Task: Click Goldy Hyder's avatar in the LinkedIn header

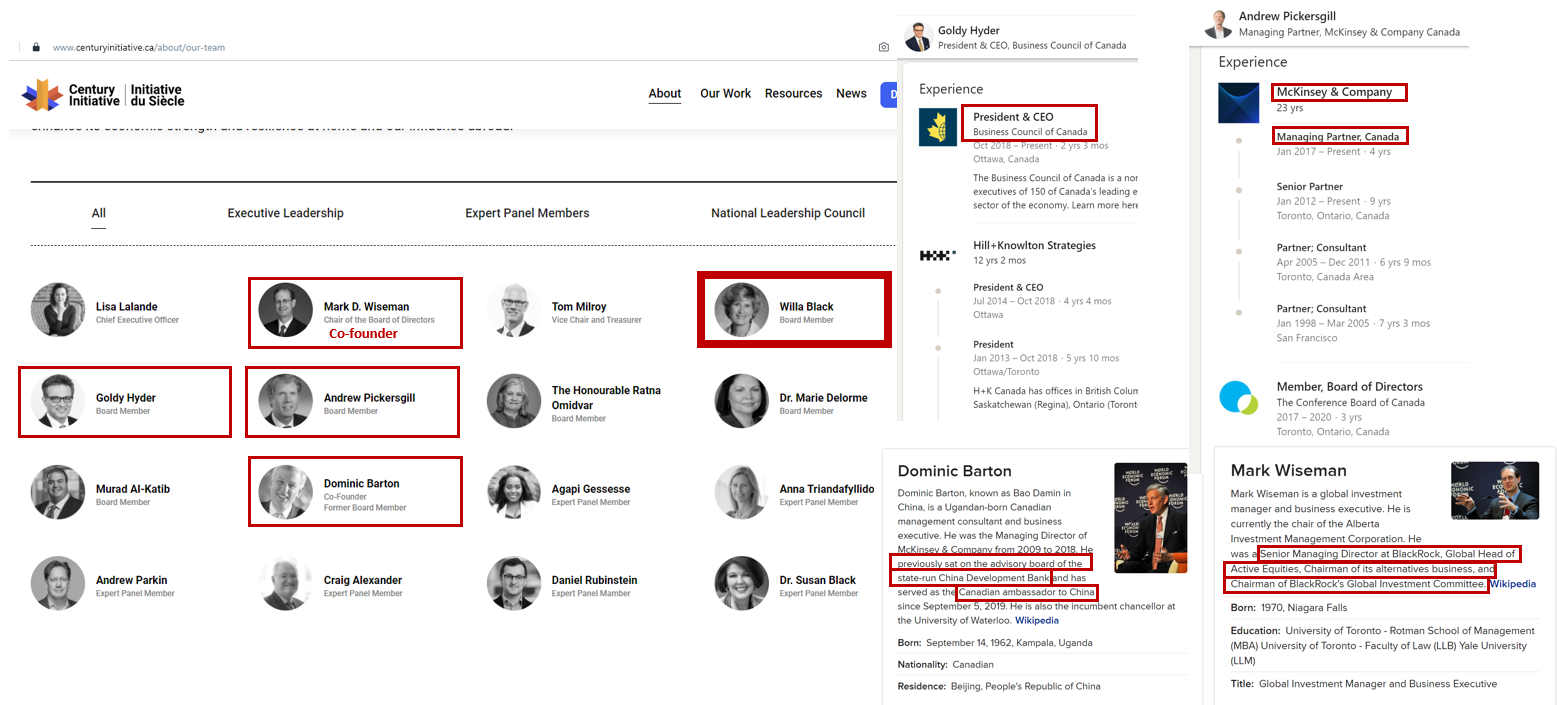Action: pyautogui.click(x=918, y=37)
